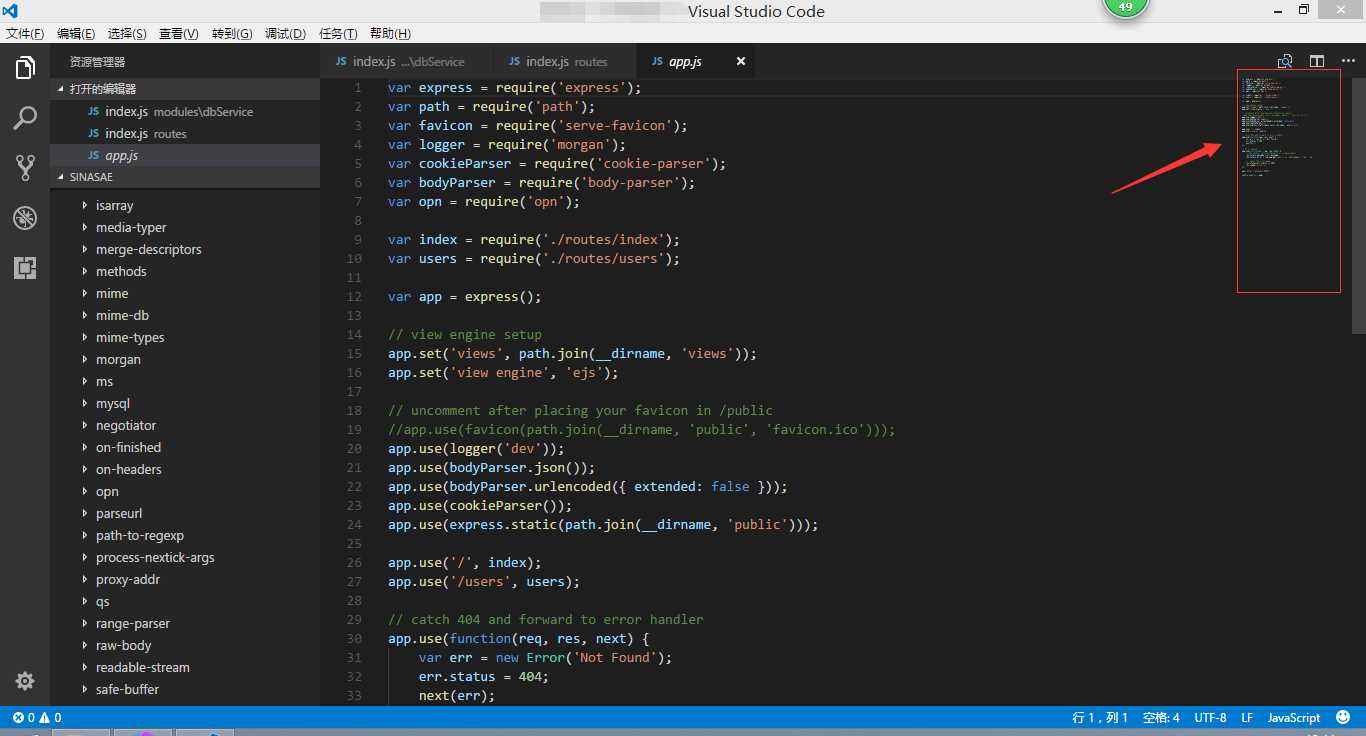
Task: Change file encoding UTF-8
Action: coord(1210,717)
